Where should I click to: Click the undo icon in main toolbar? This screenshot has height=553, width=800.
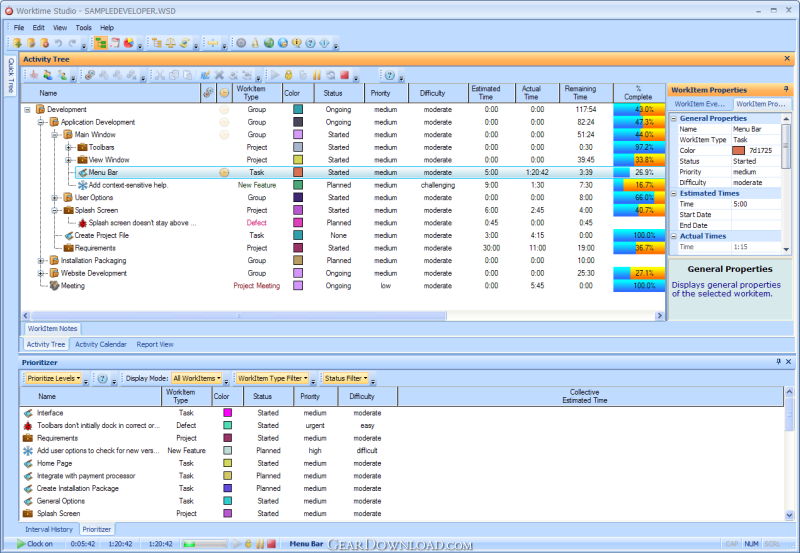(58, 43)
